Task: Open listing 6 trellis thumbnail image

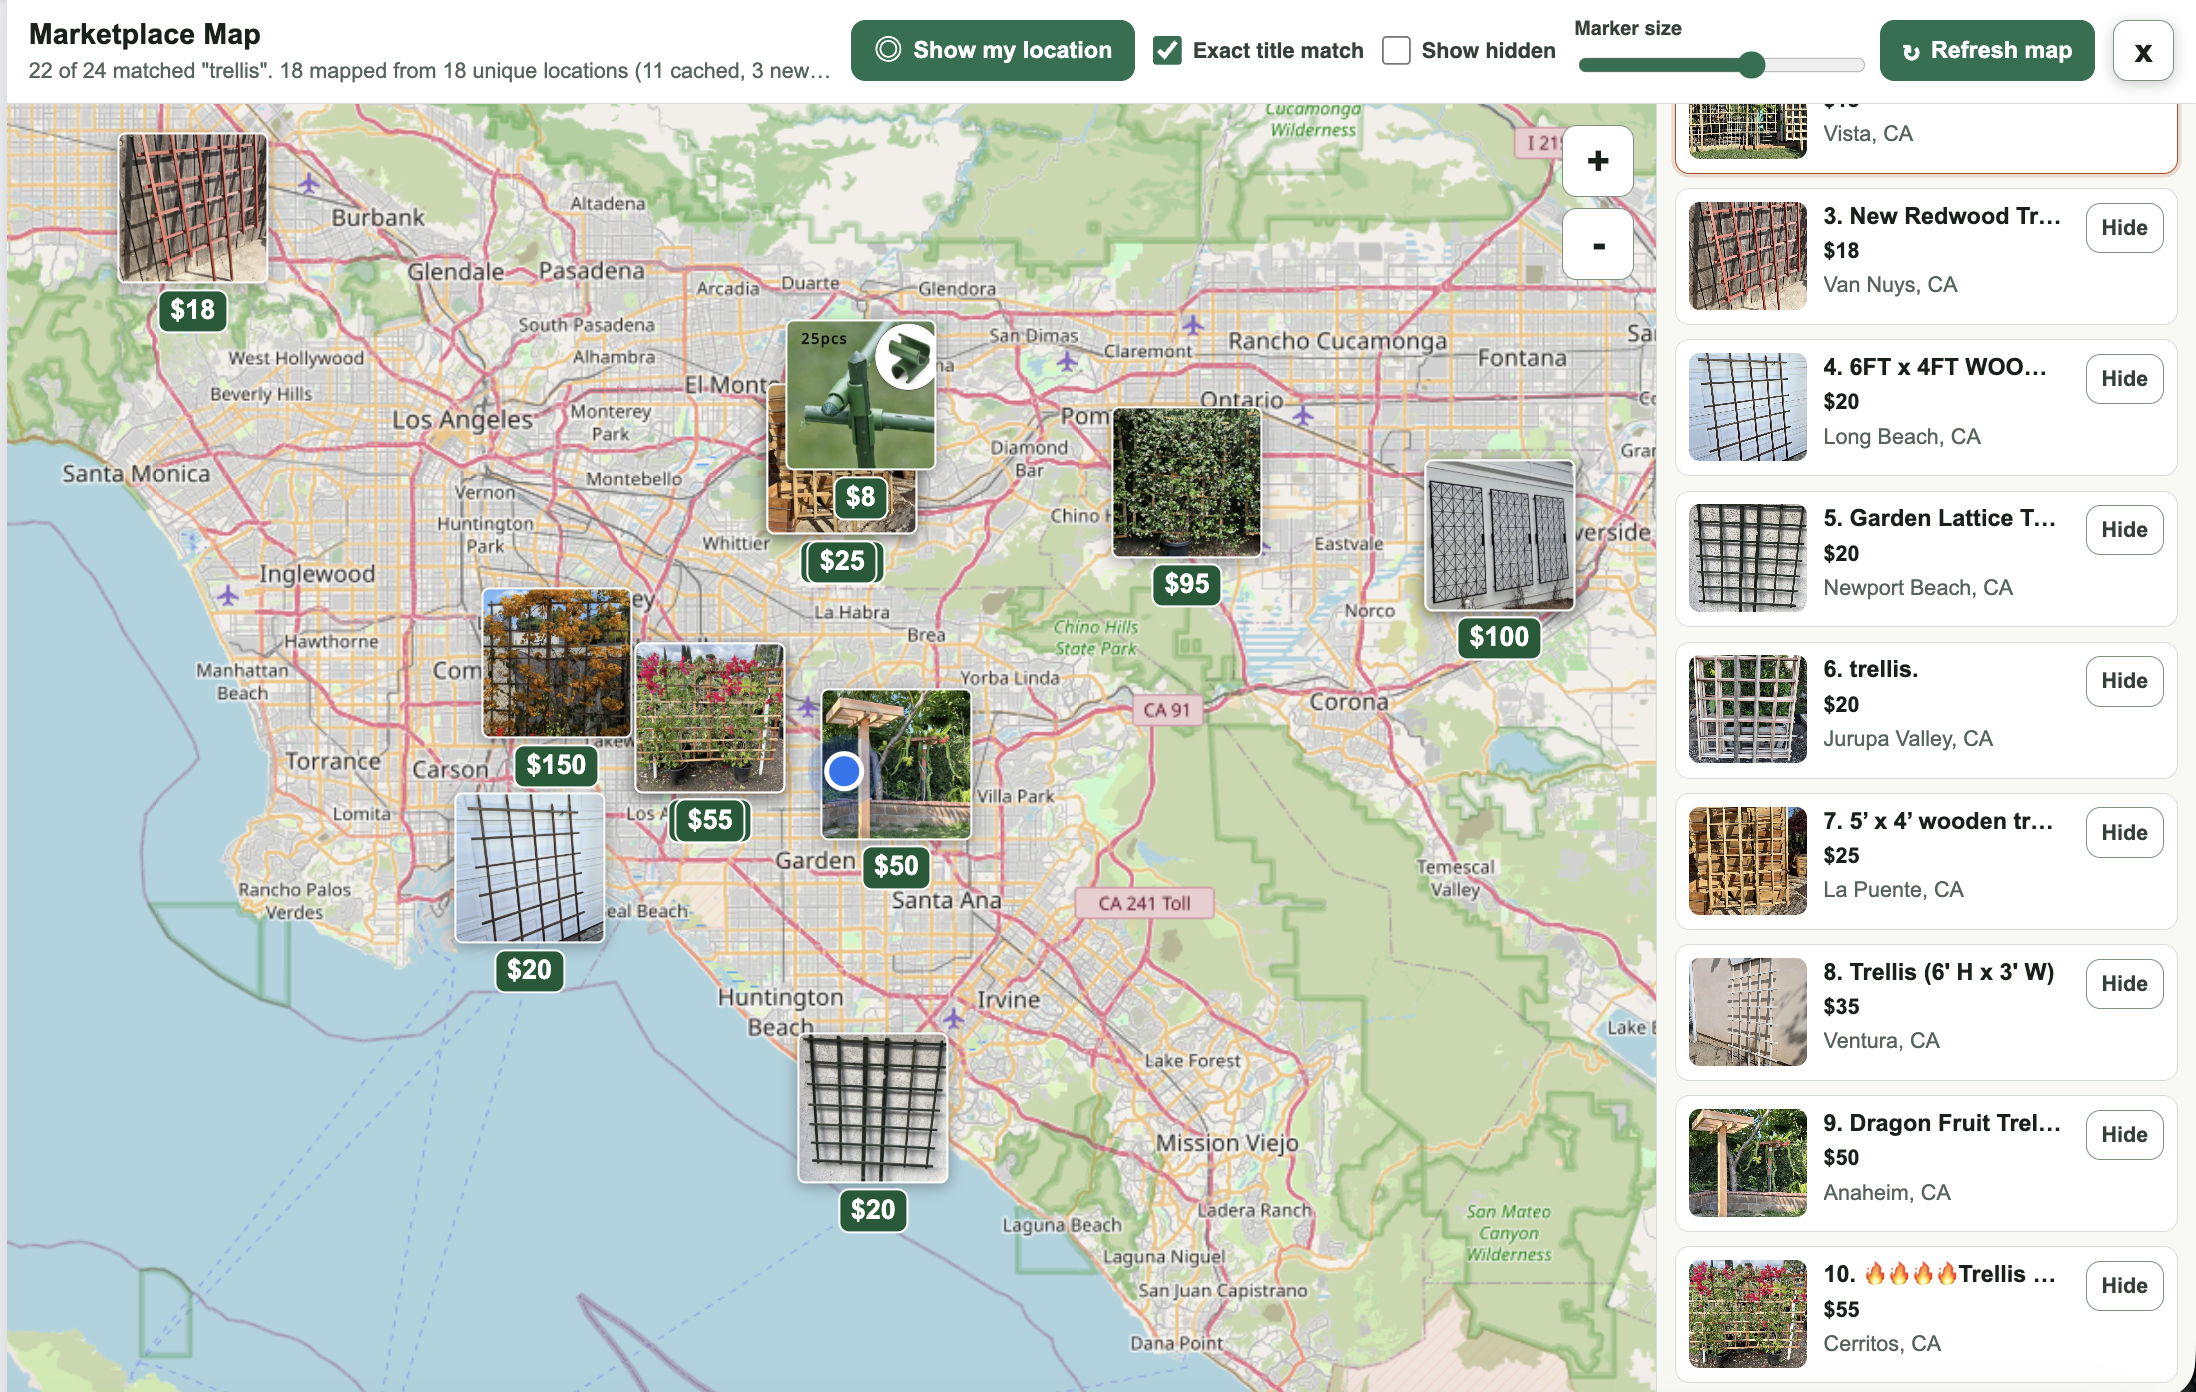Action: point(1748,709)
